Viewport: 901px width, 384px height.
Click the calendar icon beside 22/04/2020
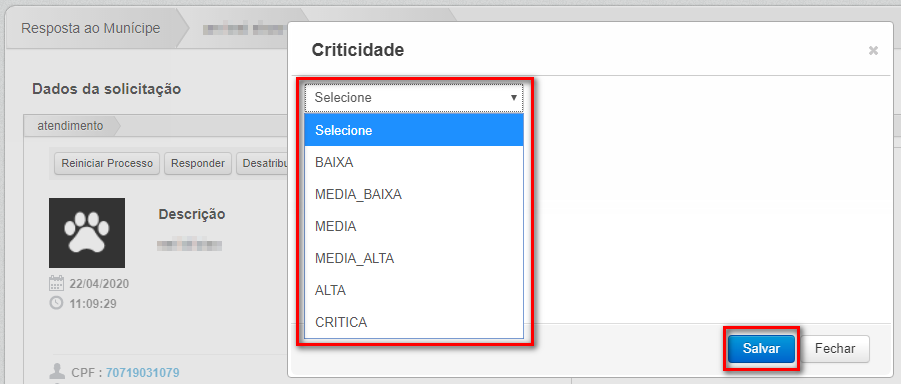coord(56,283)
